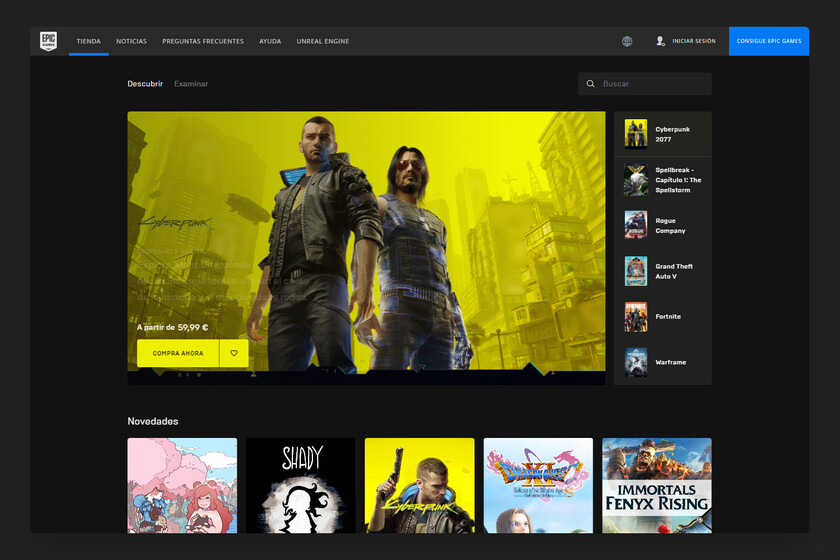Select Rogue Company thumbnail in the sidebar

636,225
